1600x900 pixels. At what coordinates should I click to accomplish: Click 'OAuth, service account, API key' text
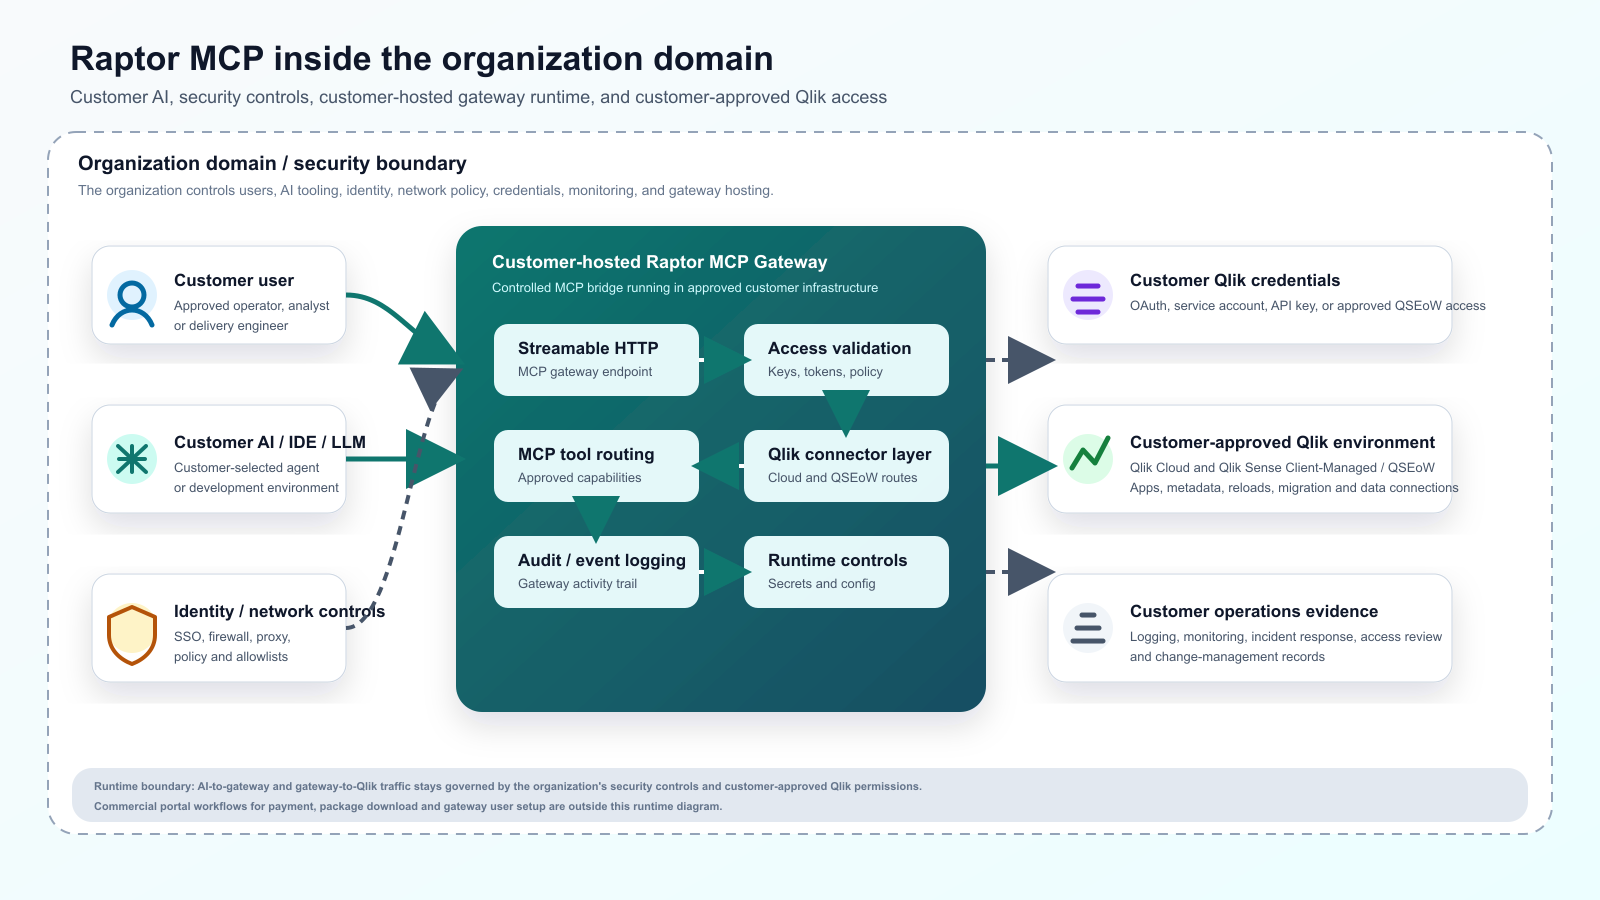1308,306
